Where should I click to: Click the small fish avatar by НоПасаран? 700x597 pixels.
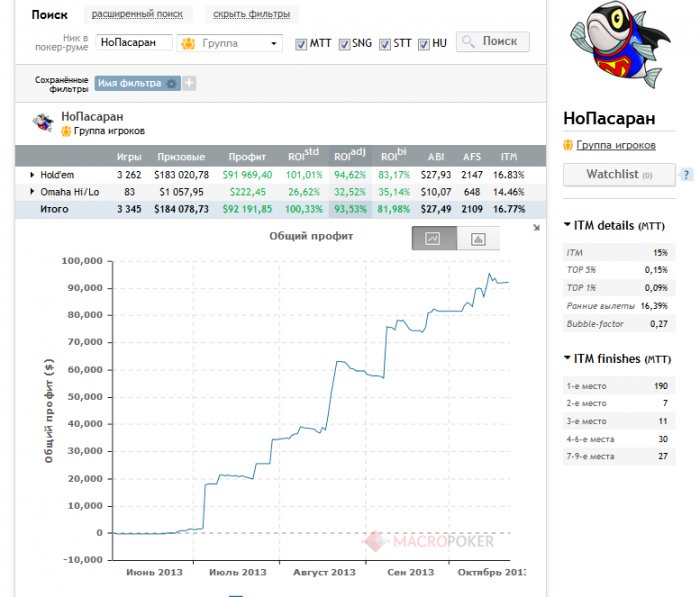click(43, 122)
